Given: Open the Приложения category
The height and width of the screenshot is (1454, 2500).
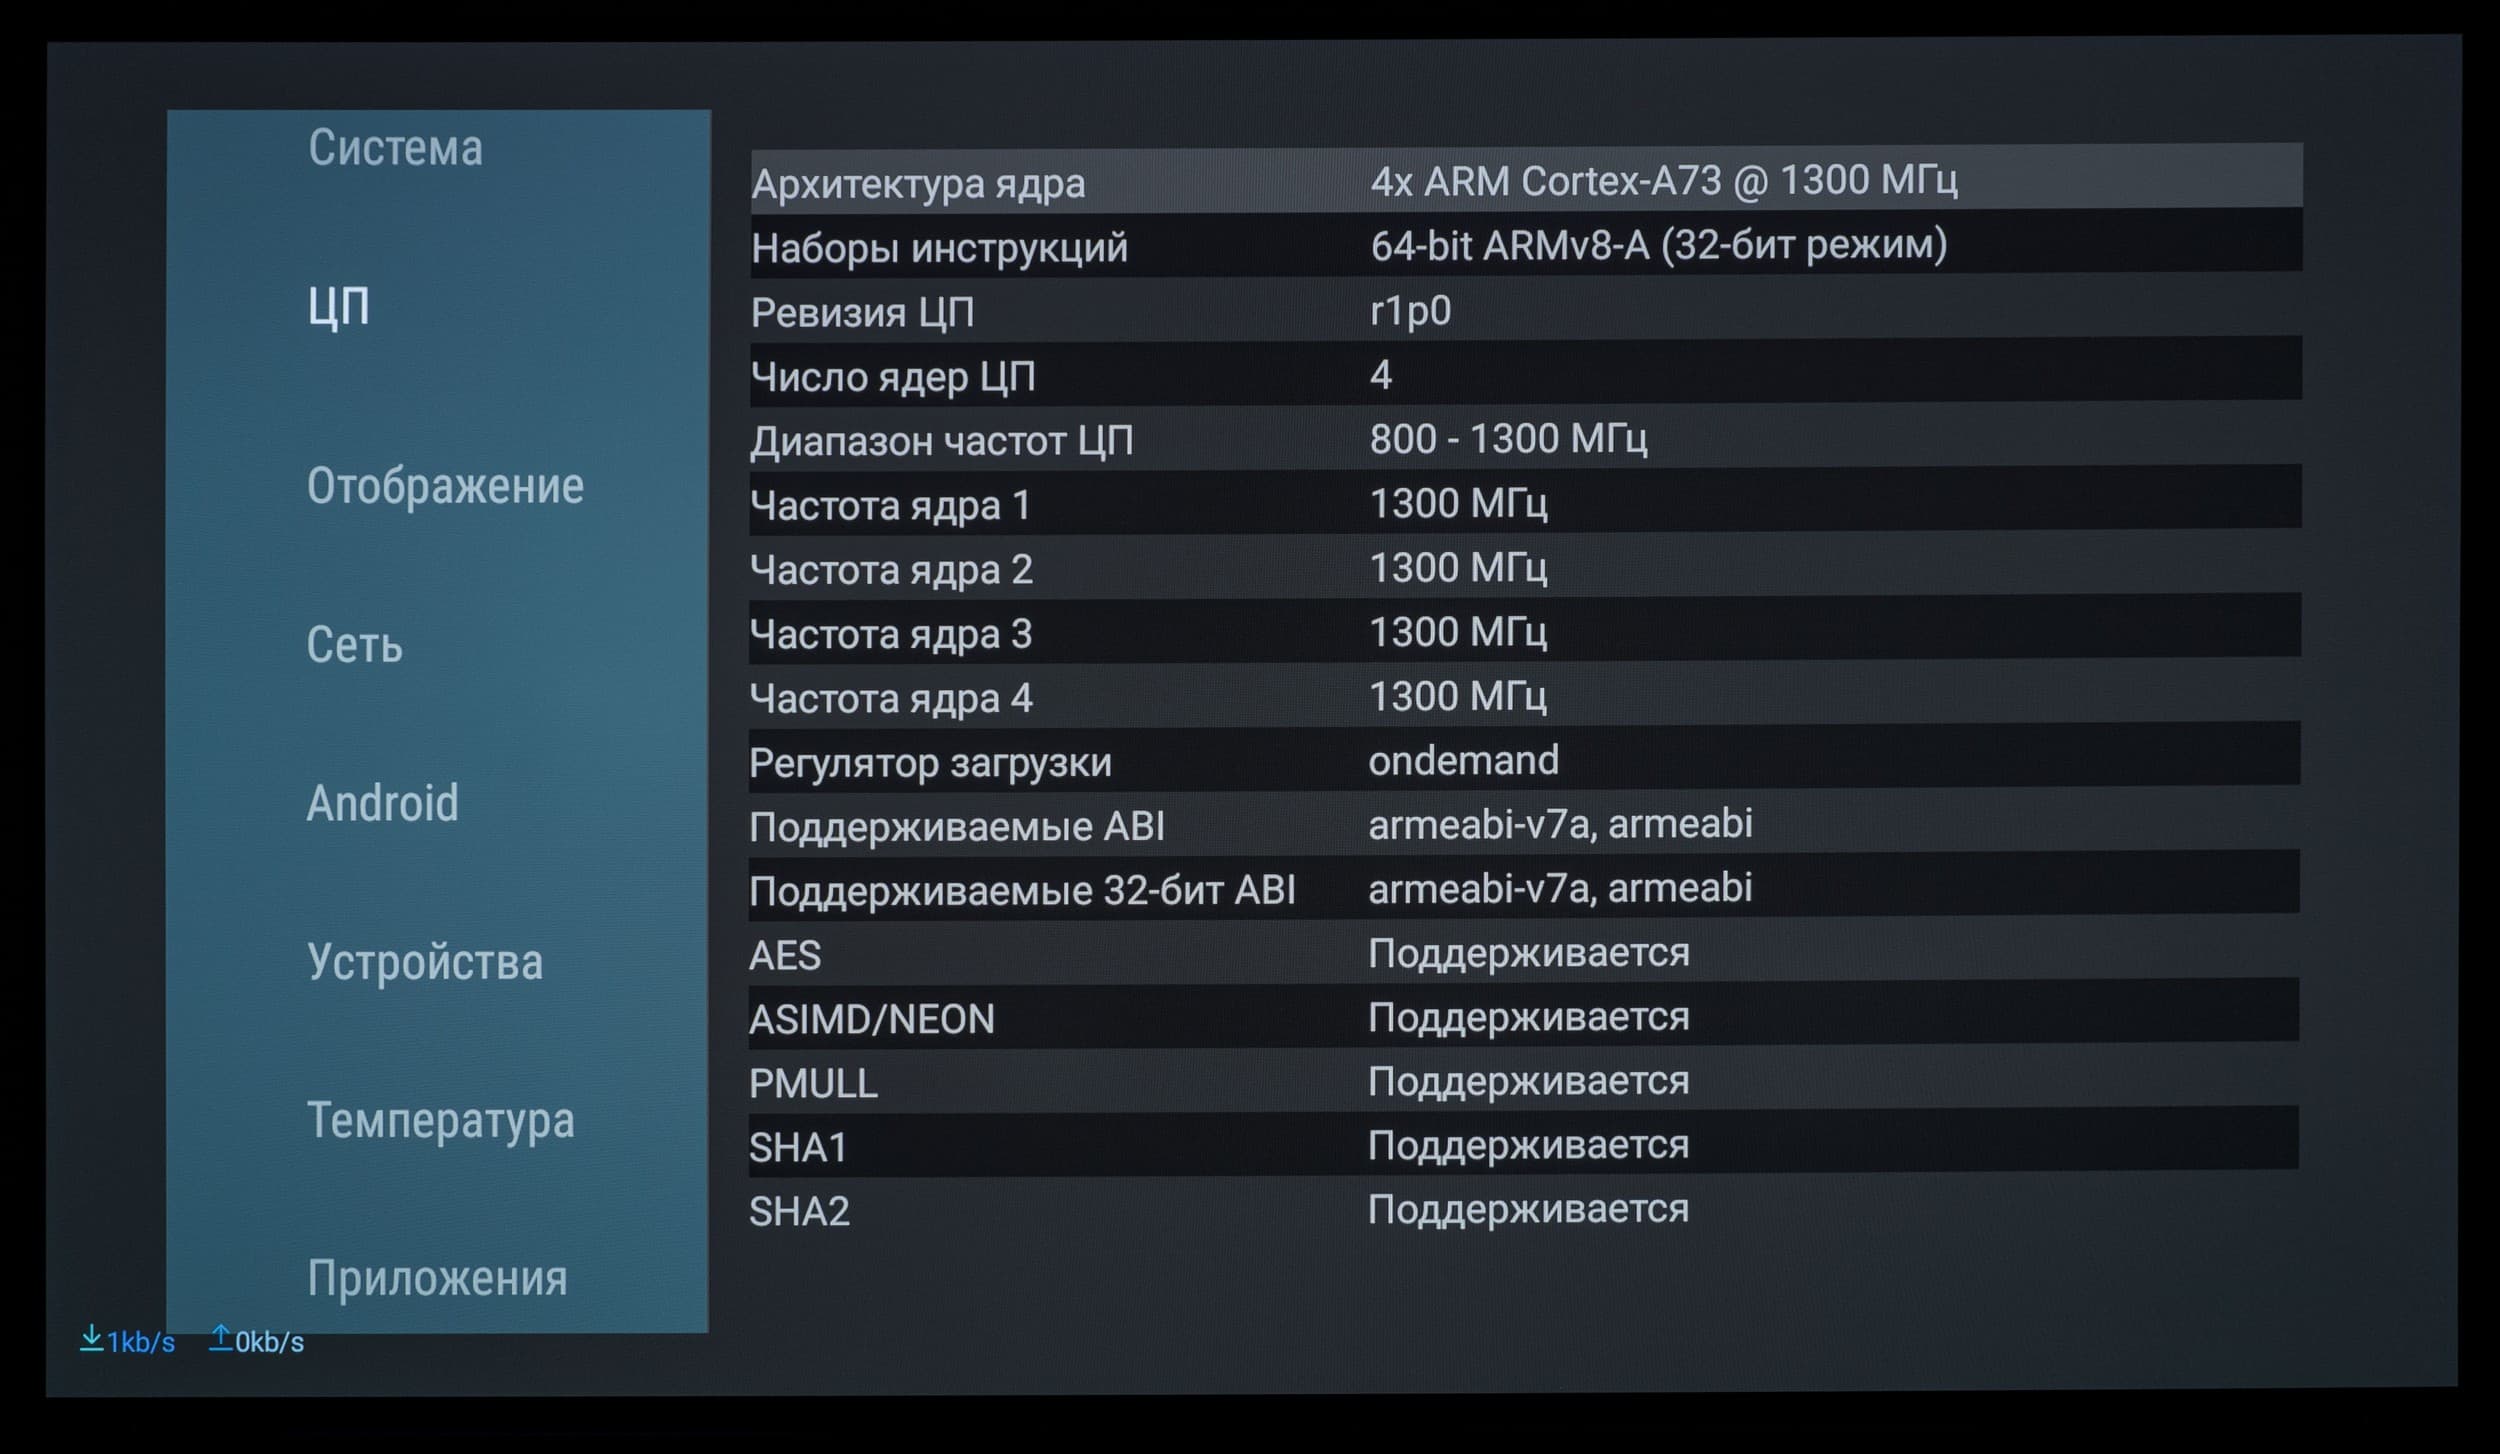Looking at the screenshot, I should [x=437, y=1278].
